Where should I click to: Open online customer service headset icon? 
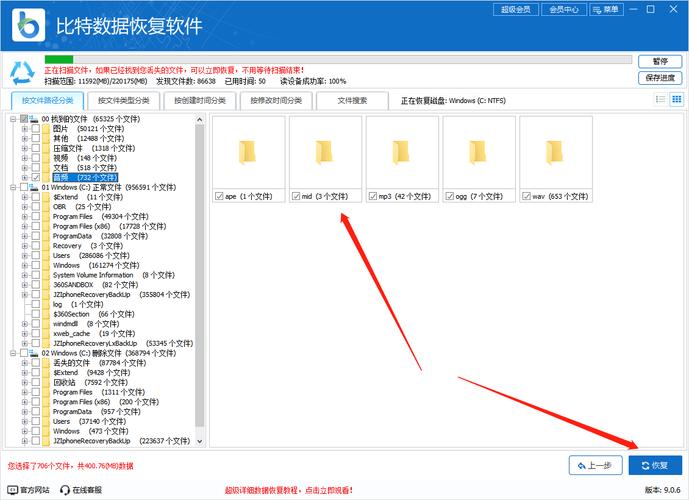(65, 489)
